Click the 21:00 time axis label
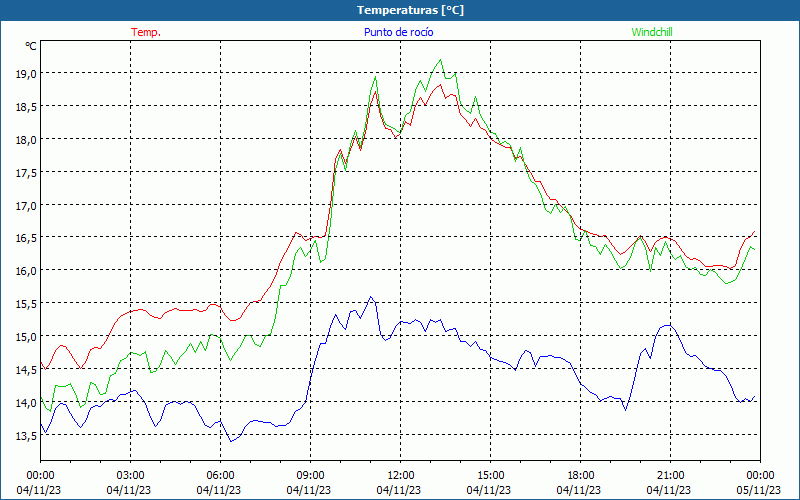This screenshot has width=800, height=500. click(x=670, y=475)
